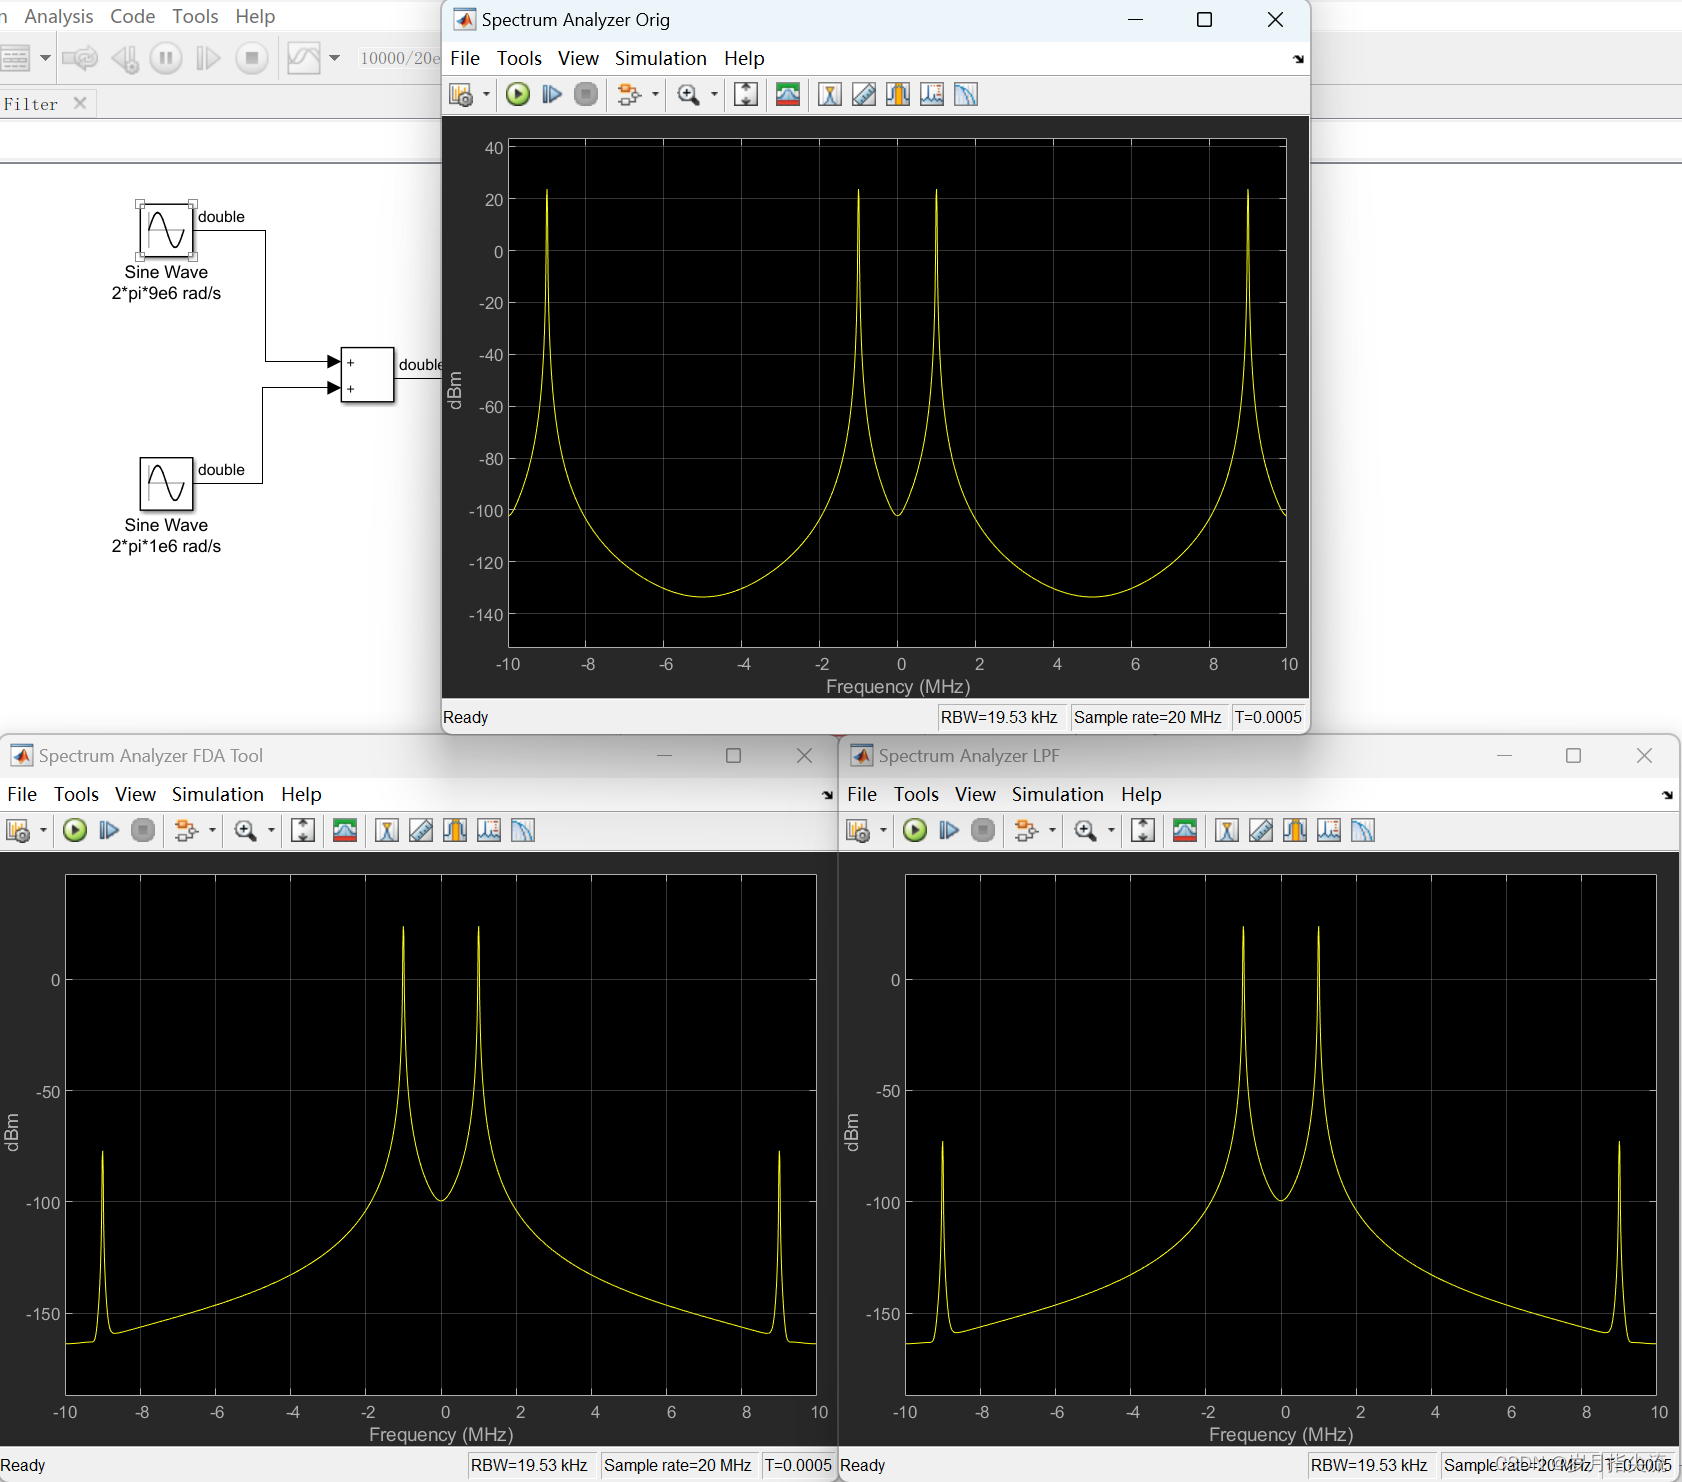This screenshot has height=1482, width=1682.
Task: Click the simulation stop time field
Action: click(398, 58)
